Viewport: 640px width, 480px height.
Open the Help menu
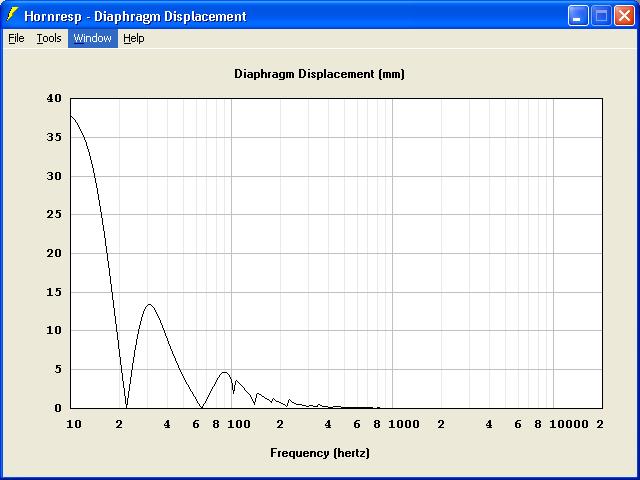[x=134, y=38]
